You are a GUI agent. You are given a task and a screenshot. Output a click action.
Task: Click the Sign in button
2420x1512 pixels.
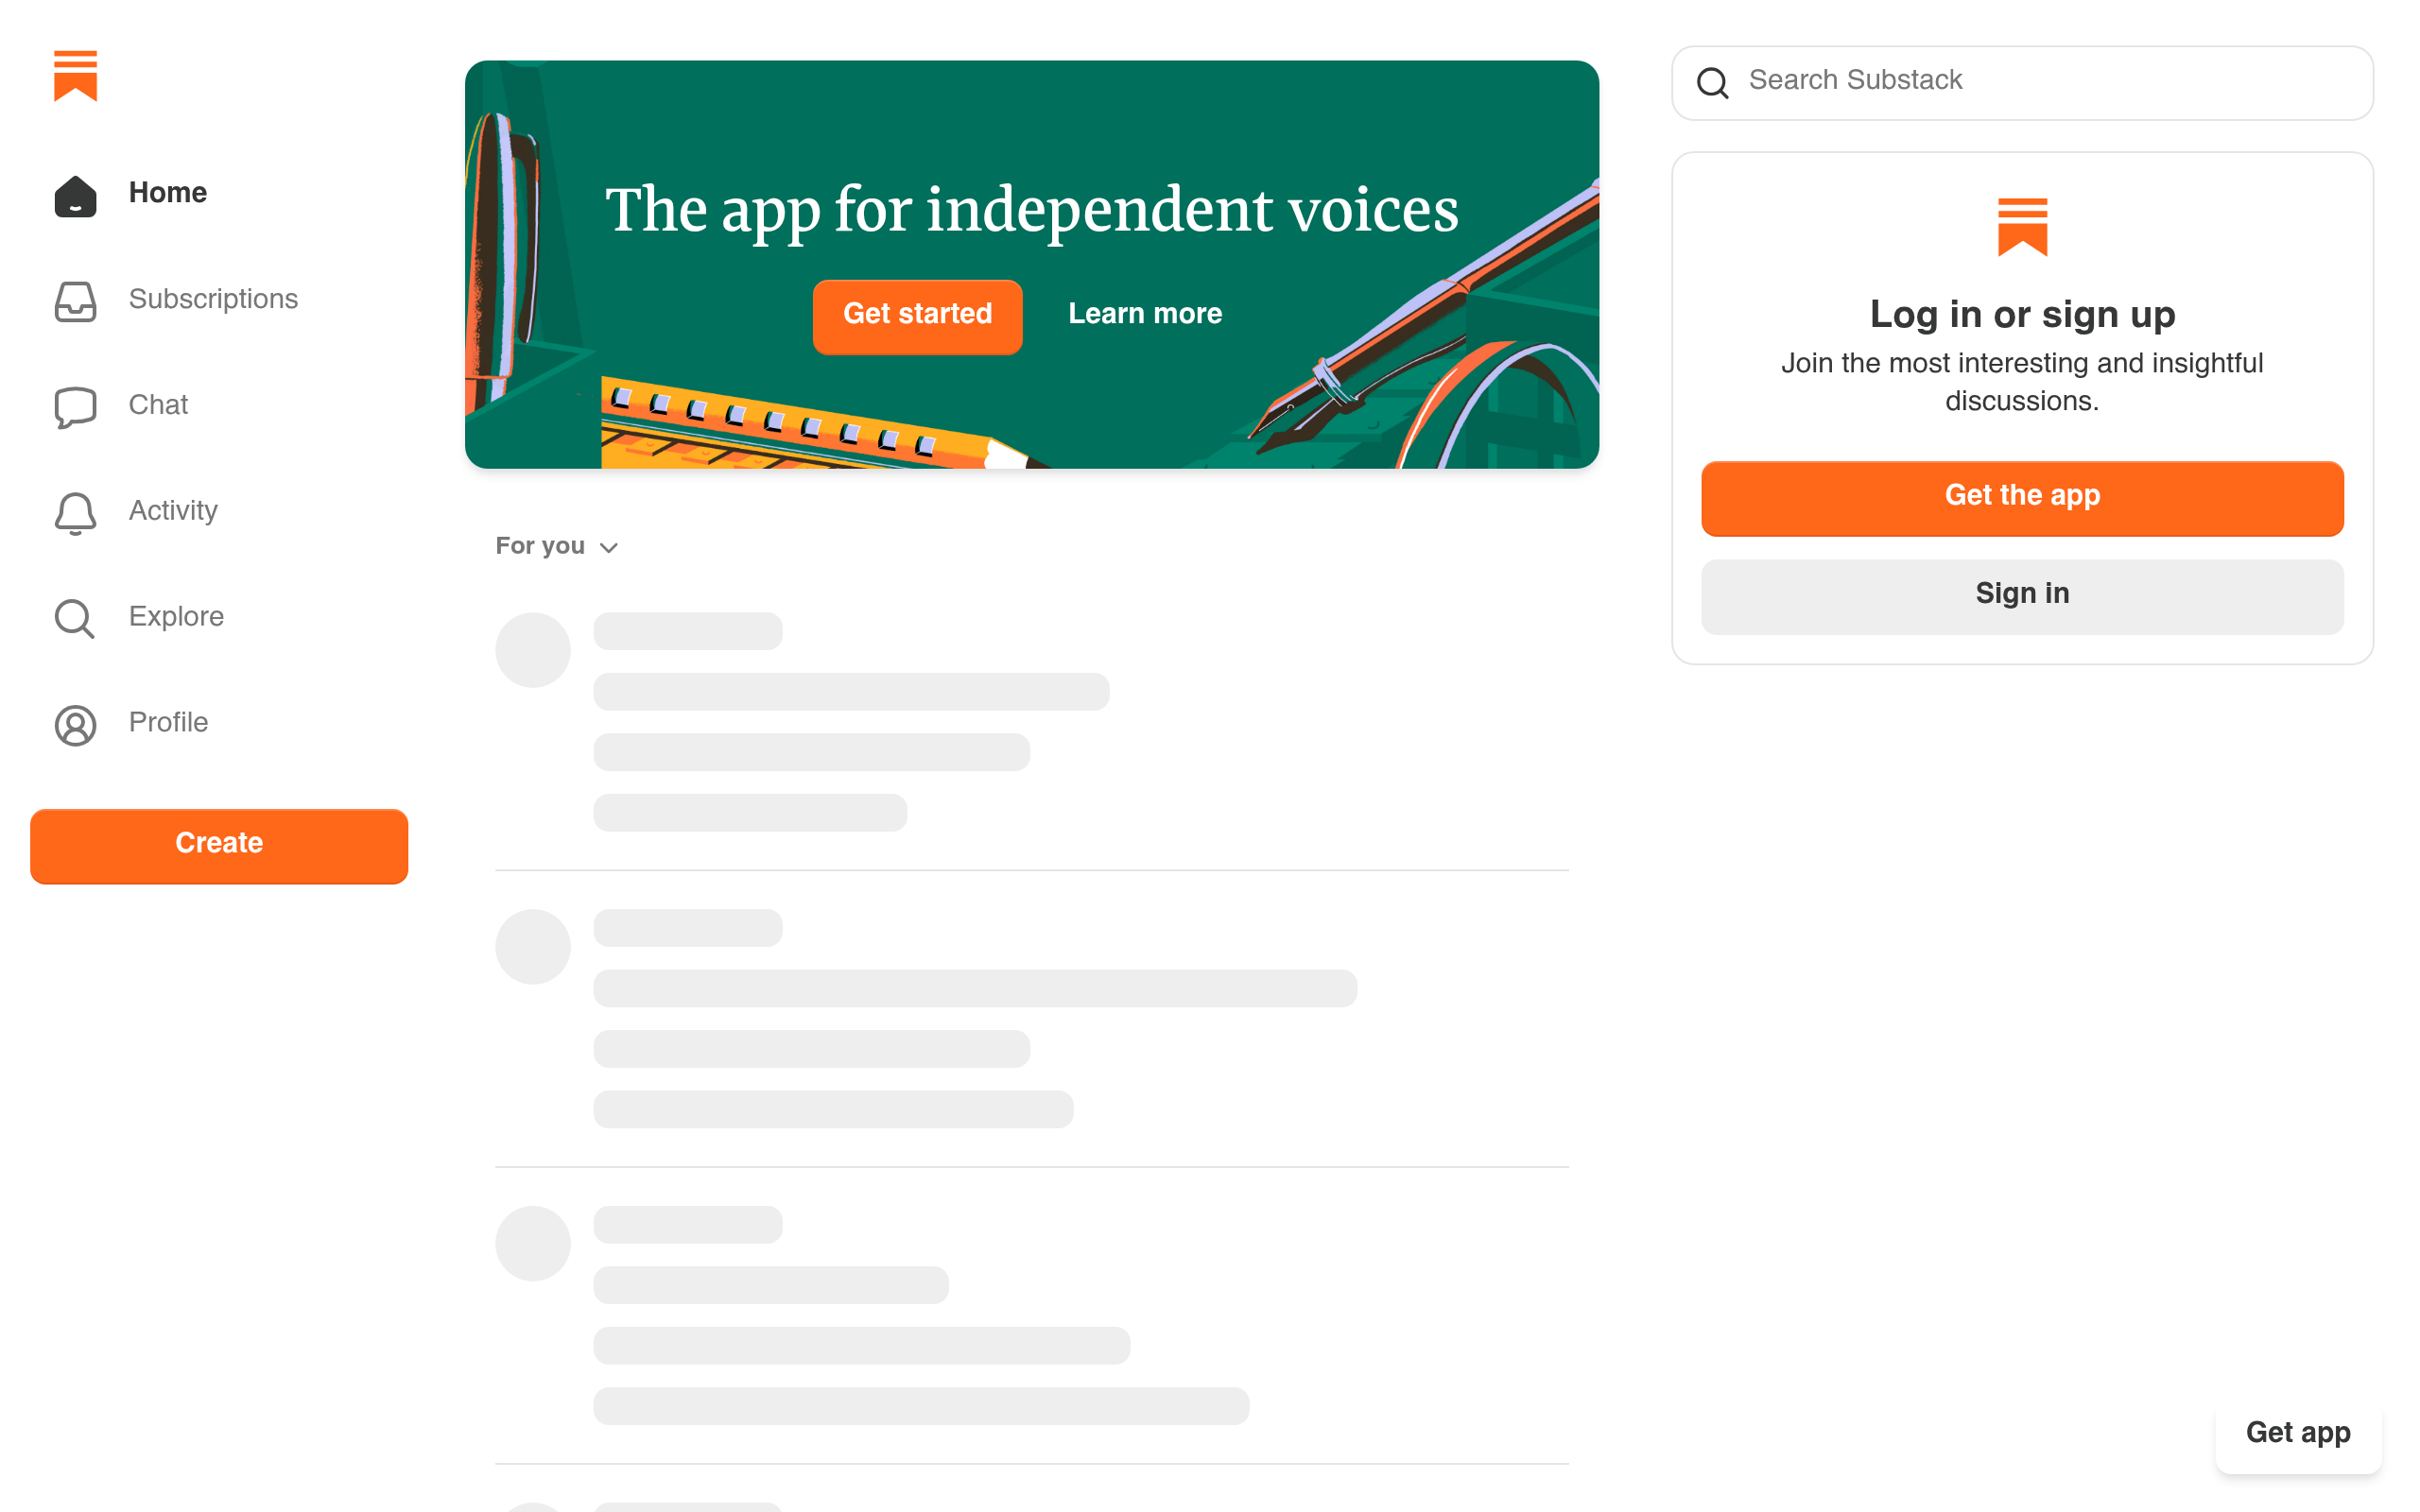tap(2022, 595)
